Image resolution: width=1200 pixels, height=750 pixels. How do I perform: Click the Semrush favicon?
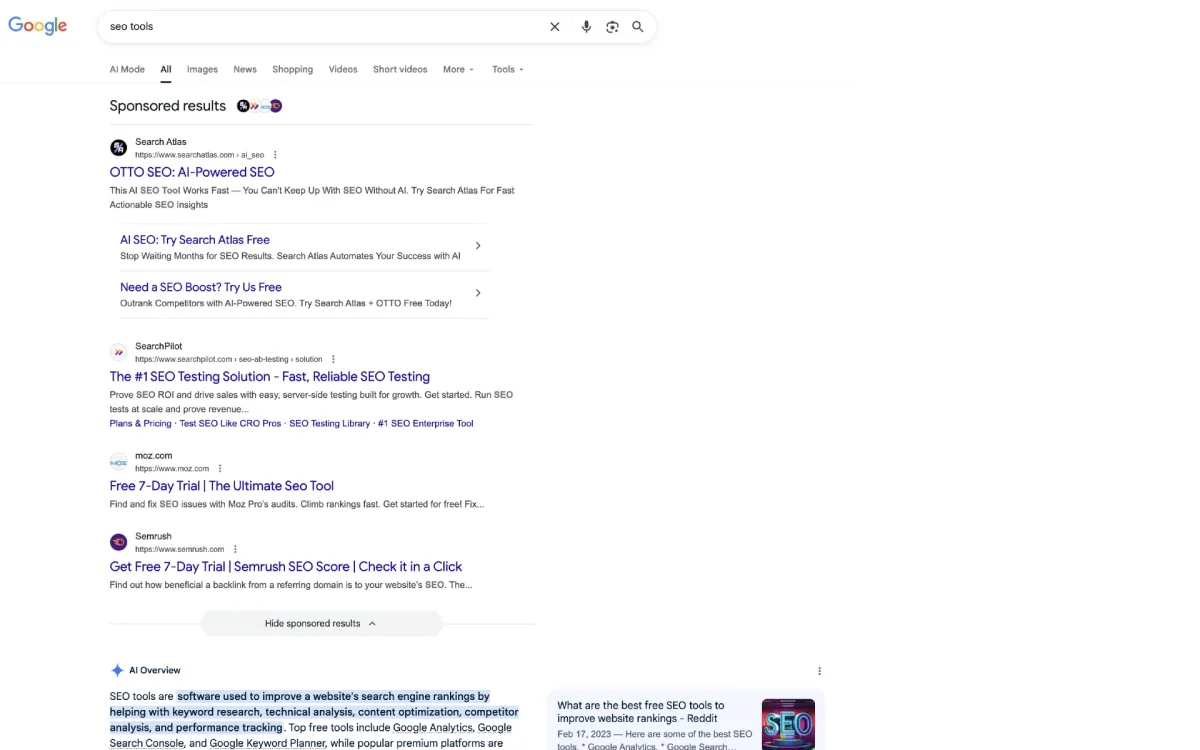coord(119,542)
